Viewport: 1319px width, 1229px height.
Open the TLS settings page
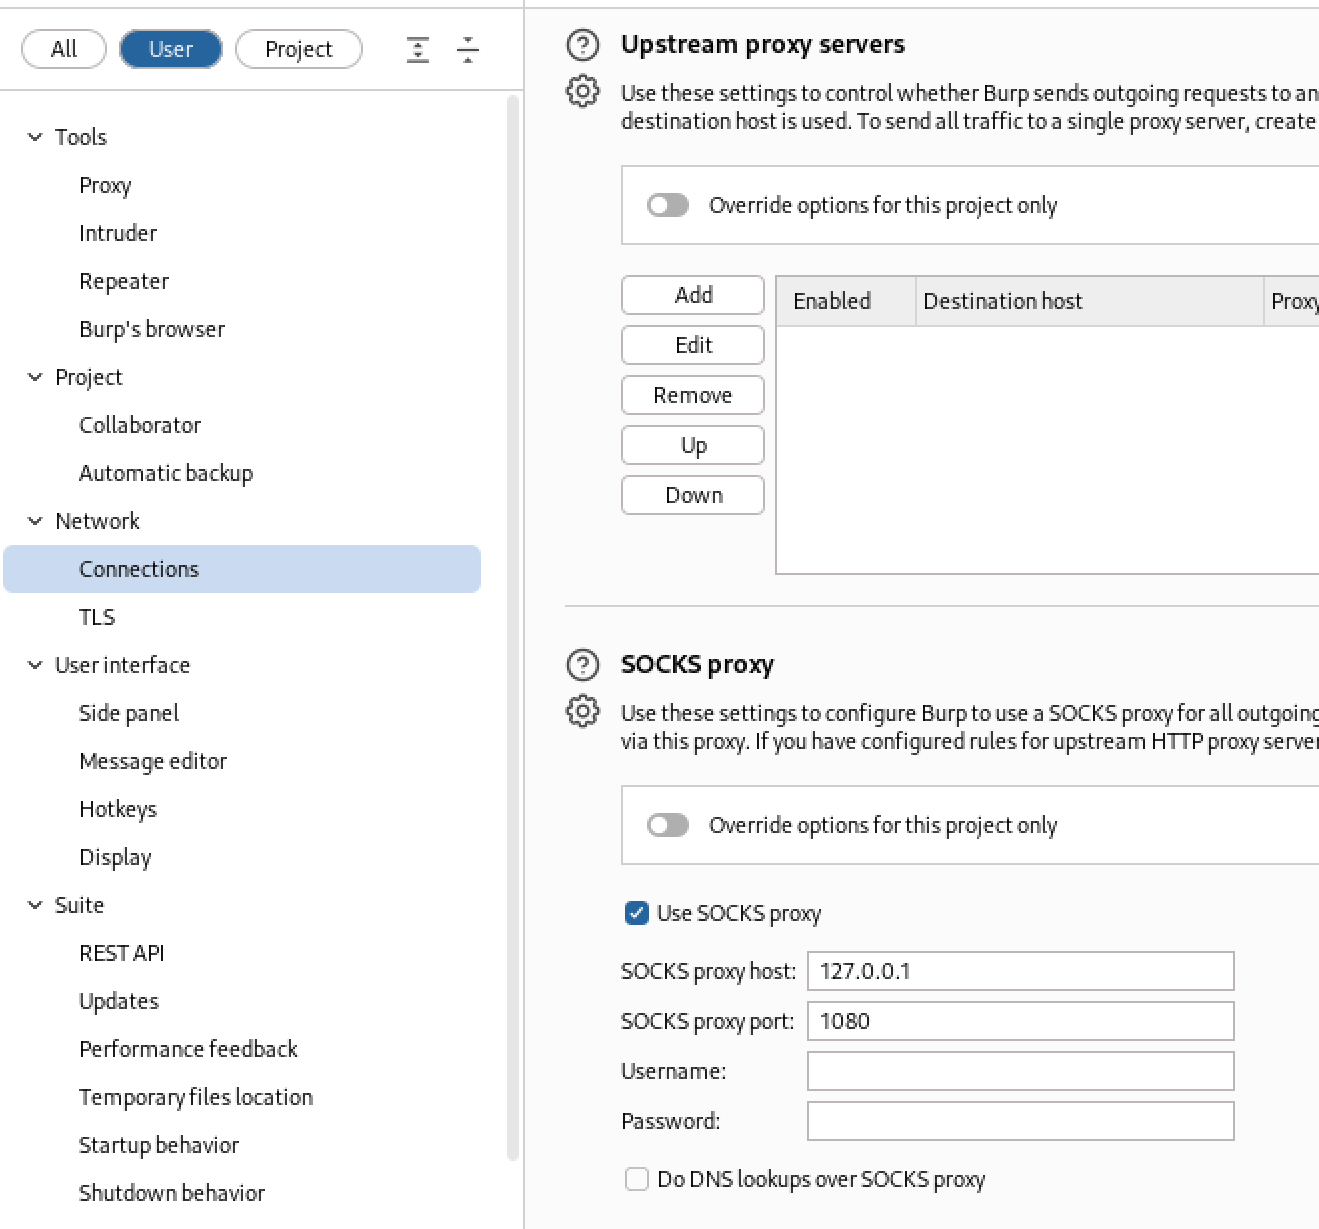click(97, 617)
